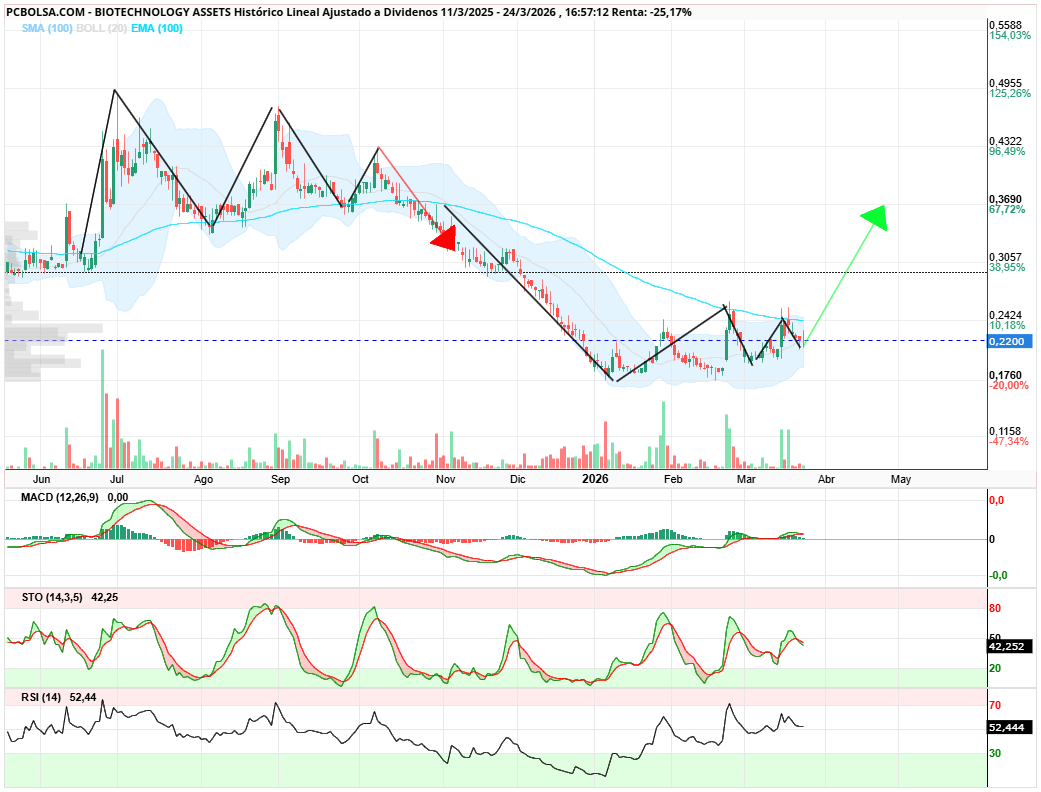Select the MACD (12,26,9) indicator title
The height and width of the screenshot is (792, 1041).
pos(60,497)
